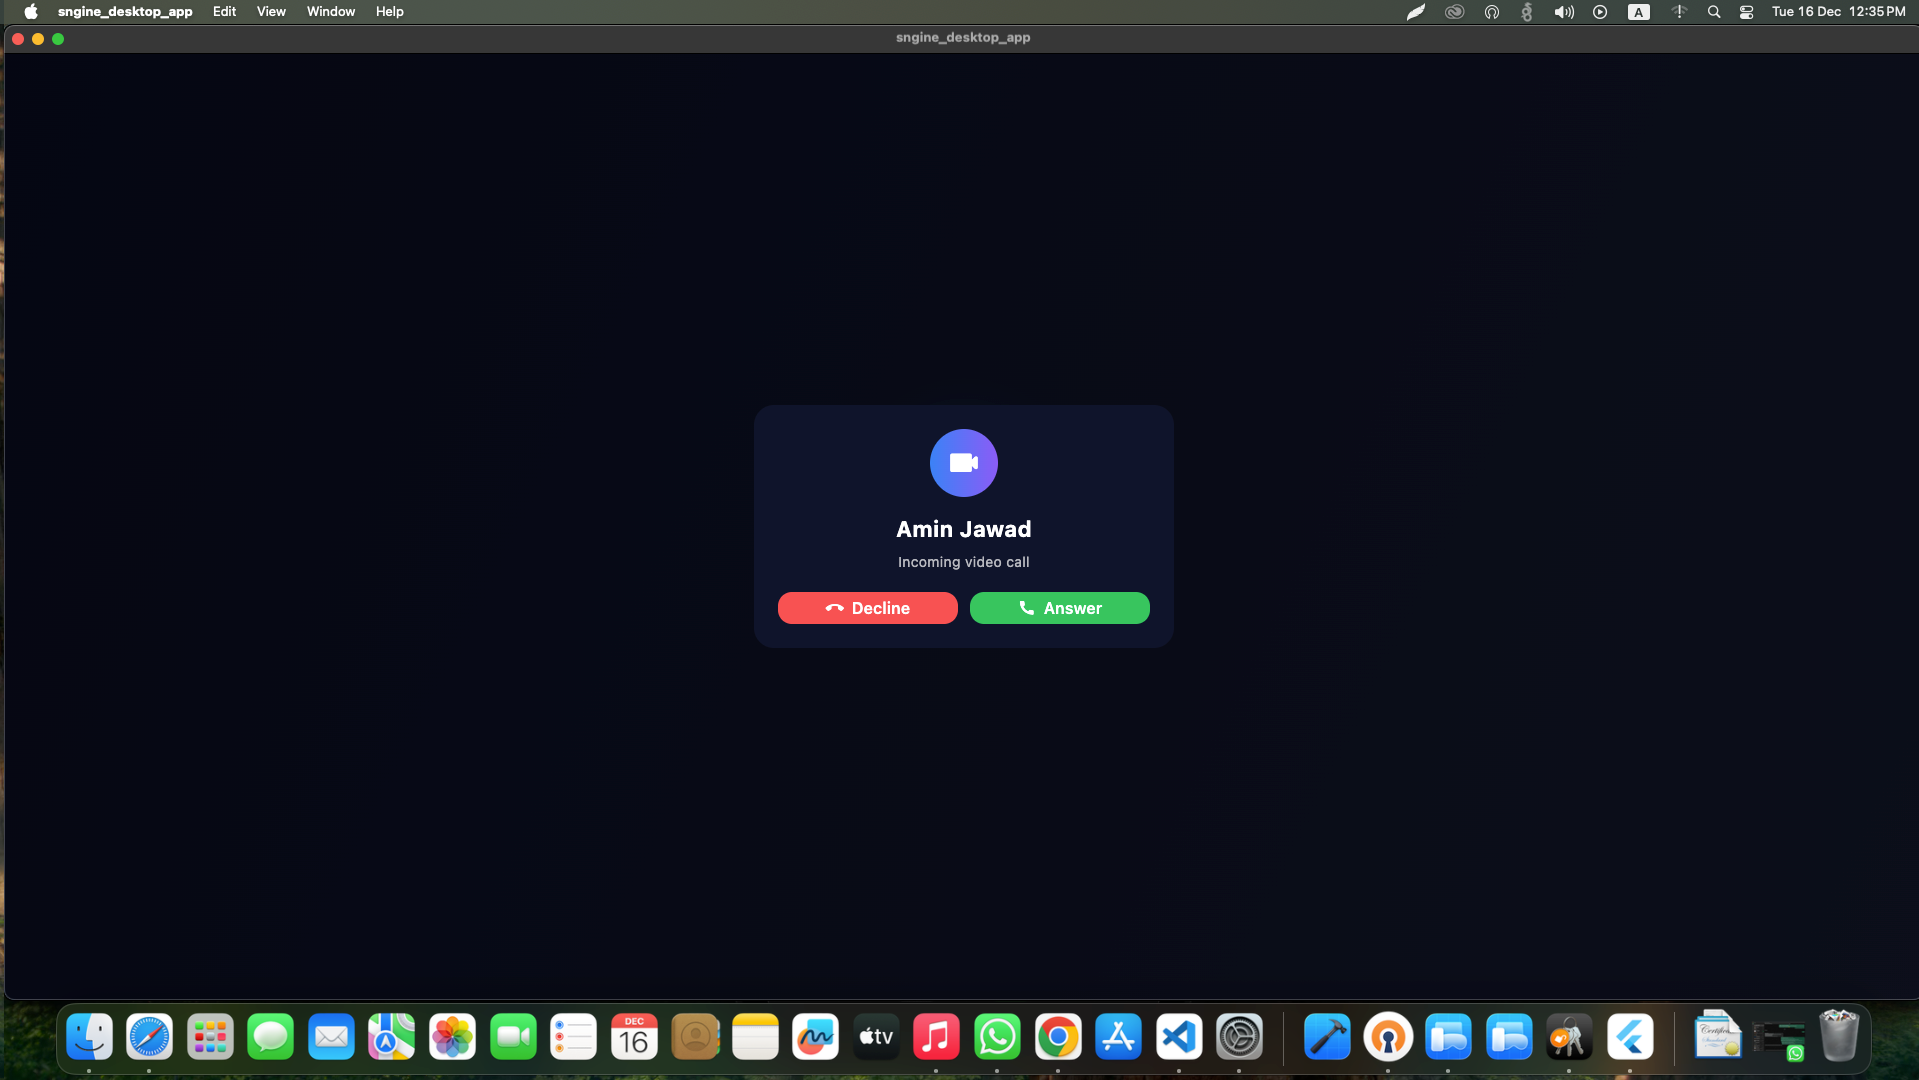
Task: Open the Trash in the Dock
Action: click(x=1840, y=1037)
